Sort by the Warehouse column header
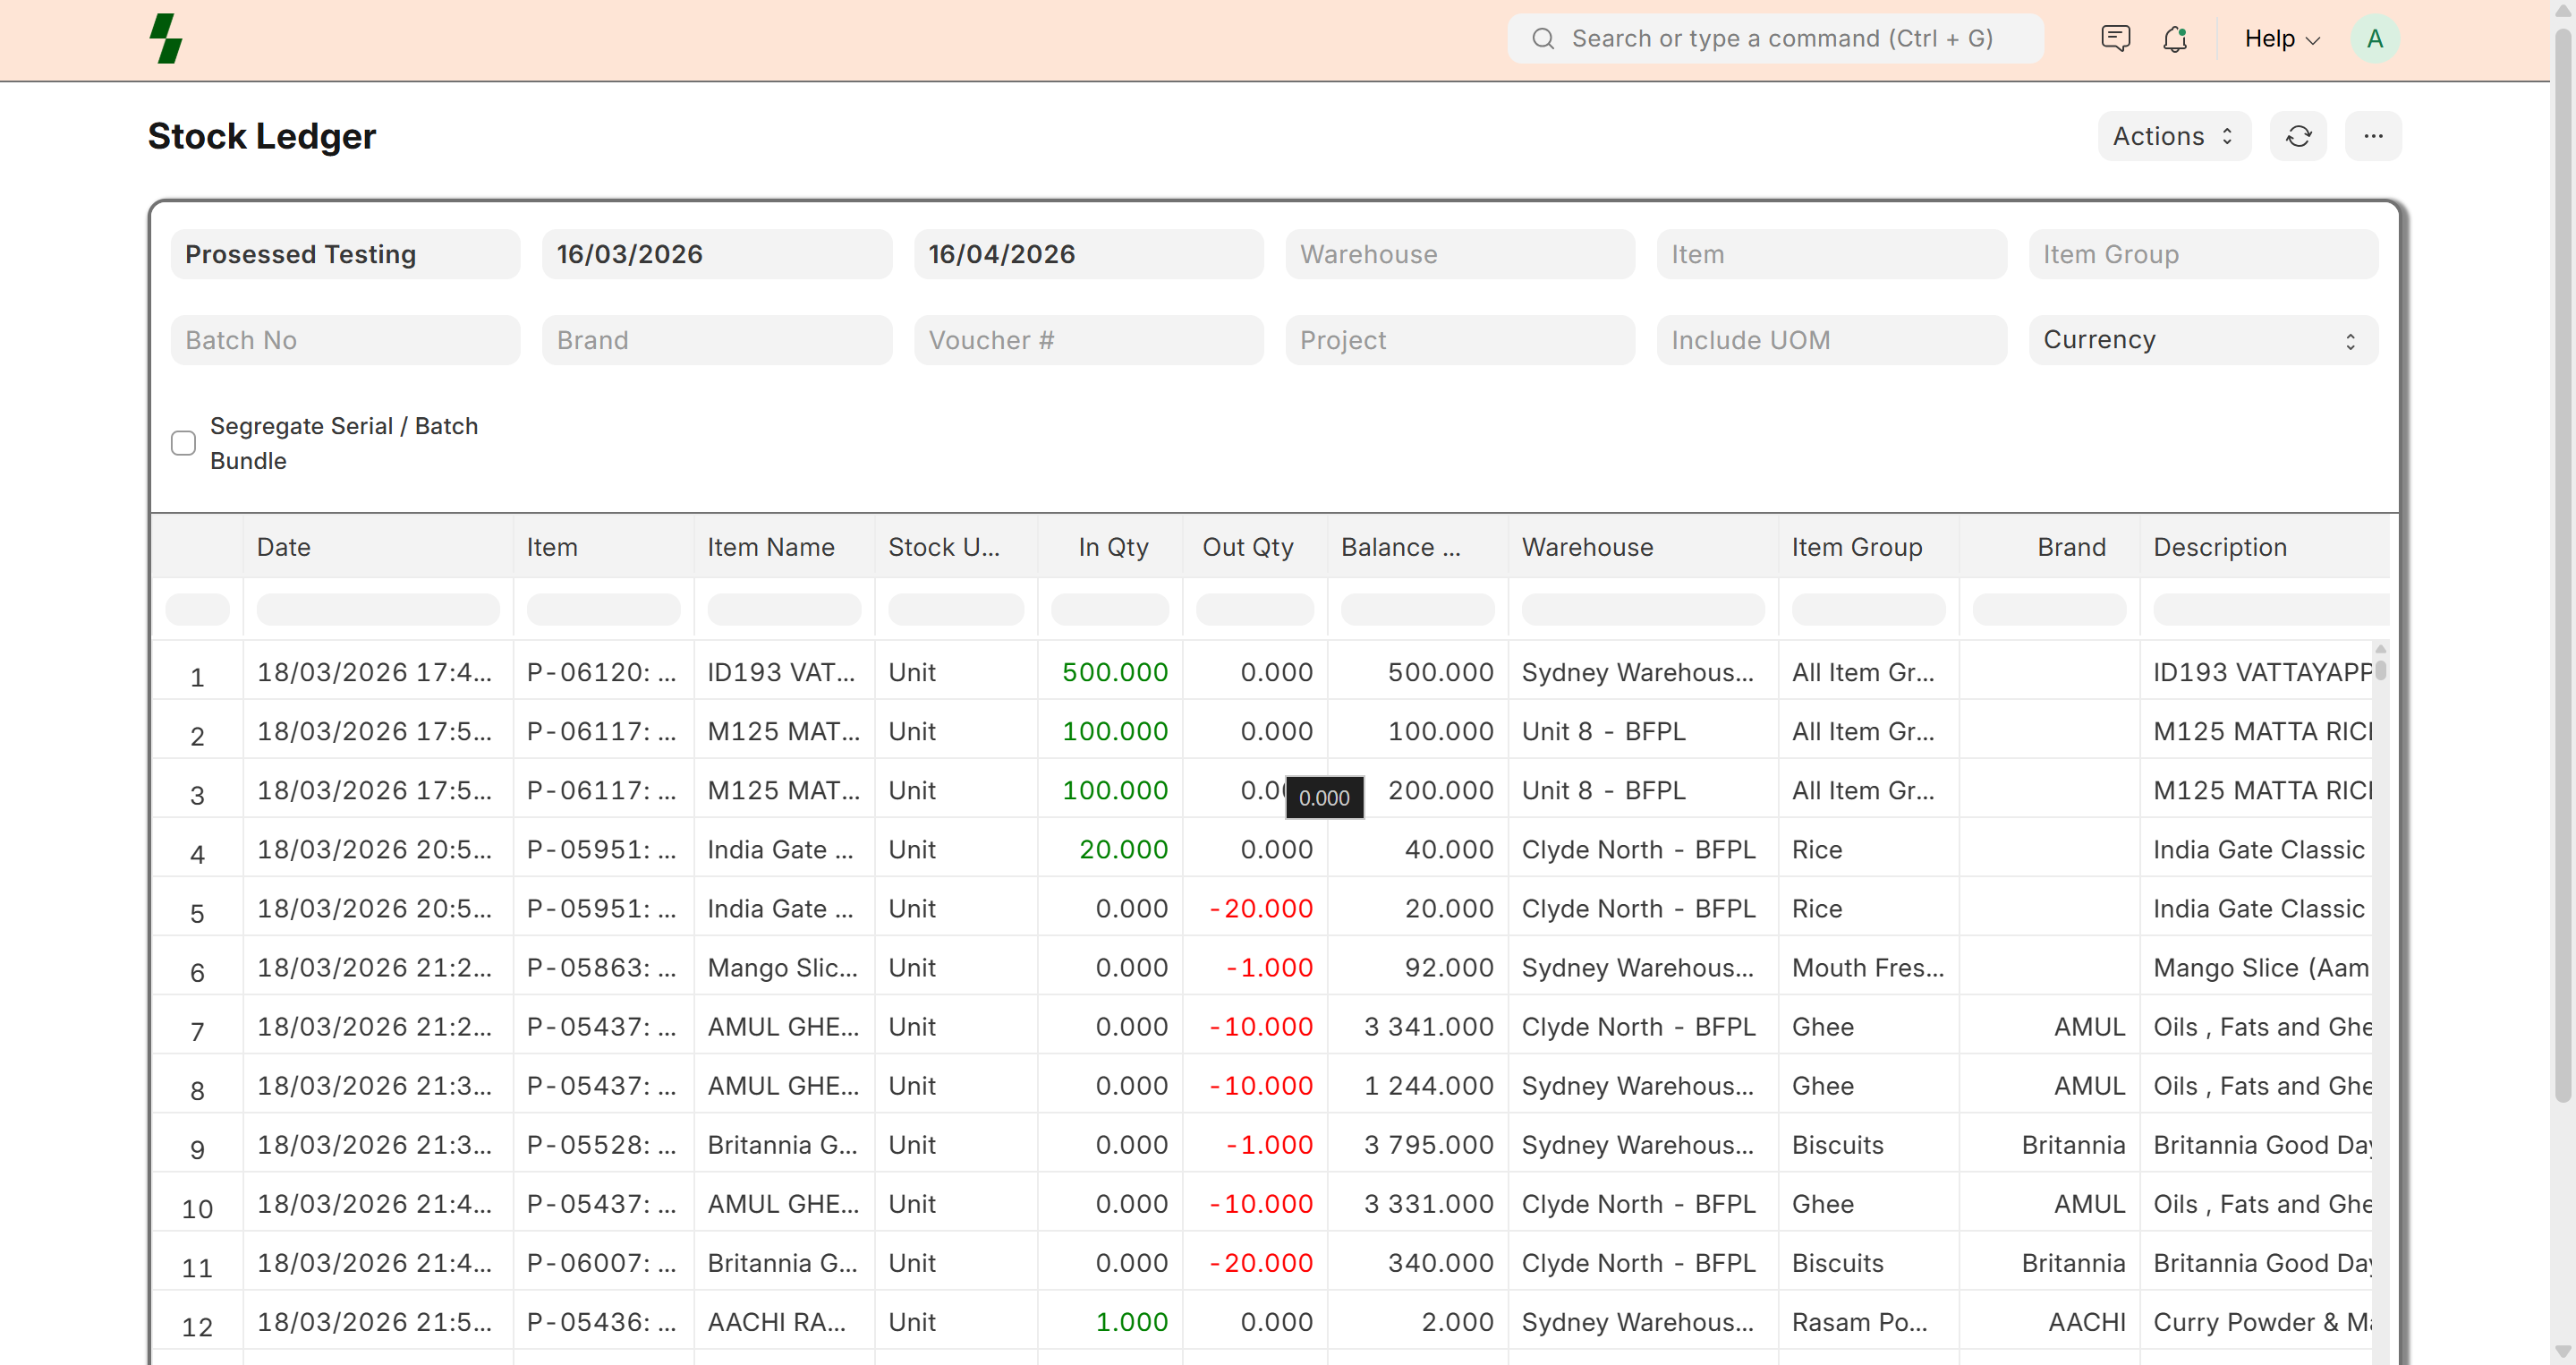Image resolution: width=2576 pixels, height=1365 pixels. [1587, 547]
